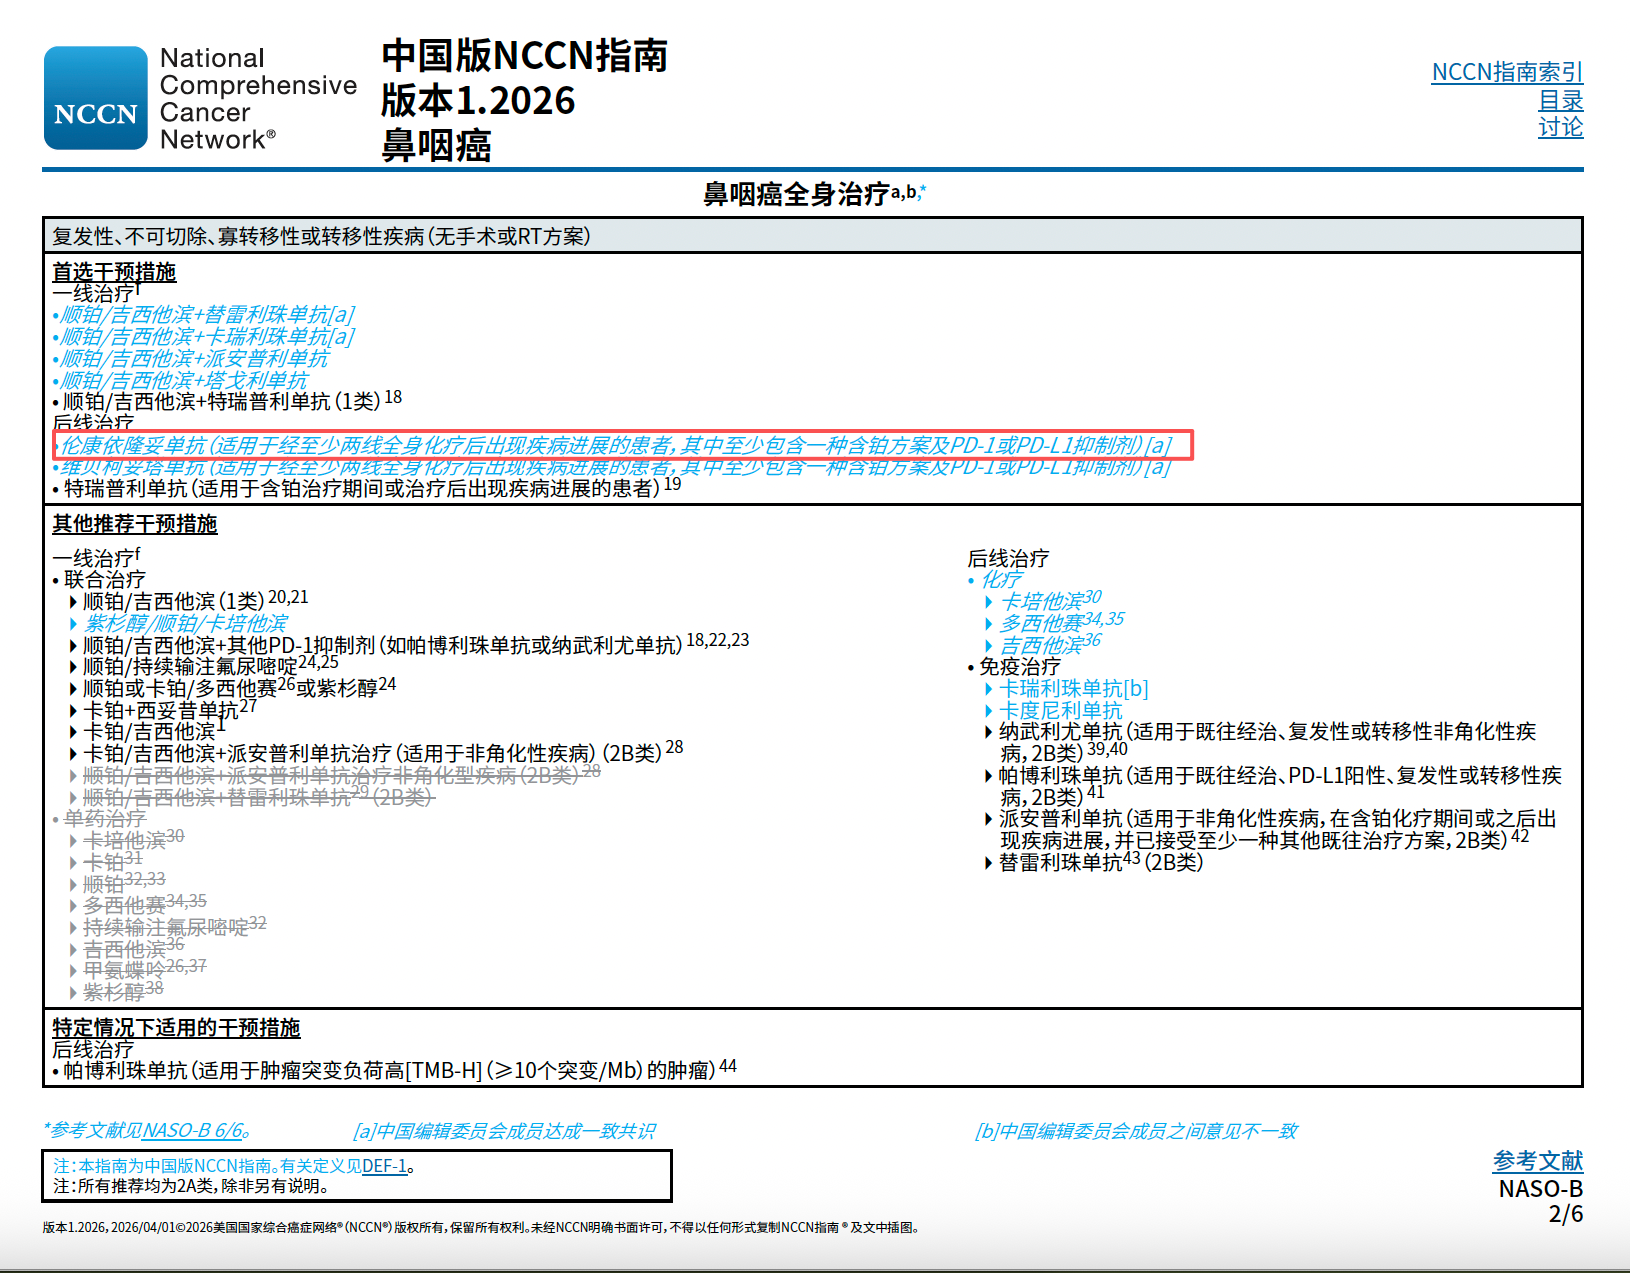Click the 参考文献 link at bottom right

point(1537,1161)
